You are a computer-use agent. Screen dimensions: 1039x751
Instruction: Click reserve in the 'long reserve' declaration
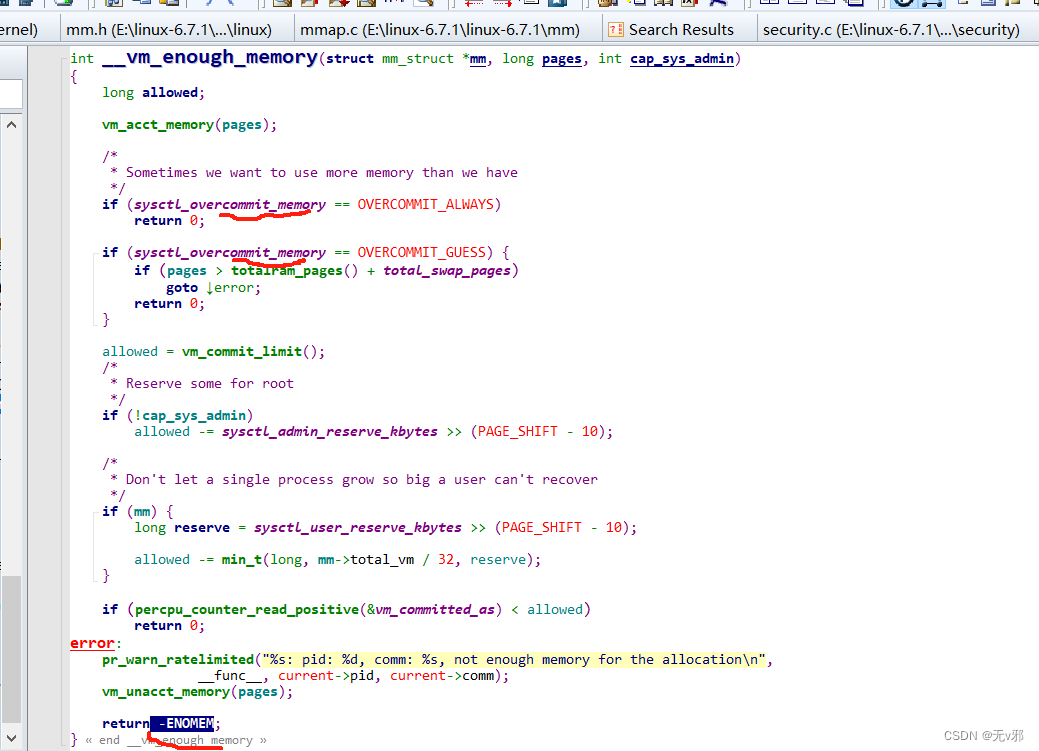tap(202, 528)
